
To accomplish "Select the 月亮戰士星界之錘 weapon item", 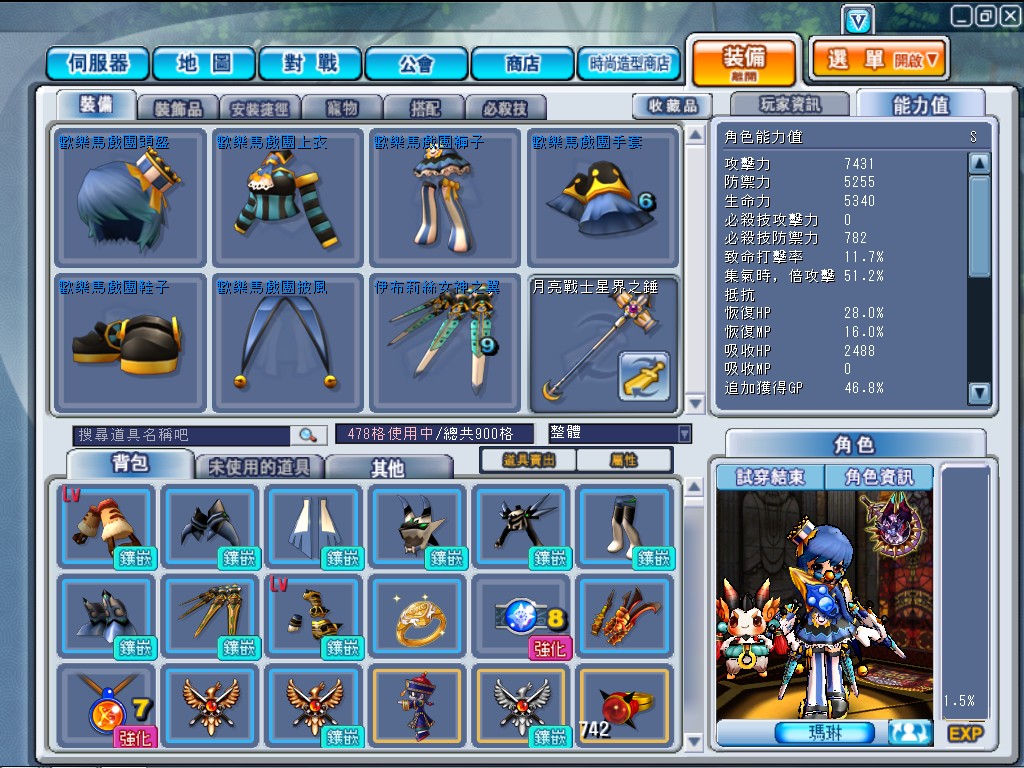I will coord(603,344).
